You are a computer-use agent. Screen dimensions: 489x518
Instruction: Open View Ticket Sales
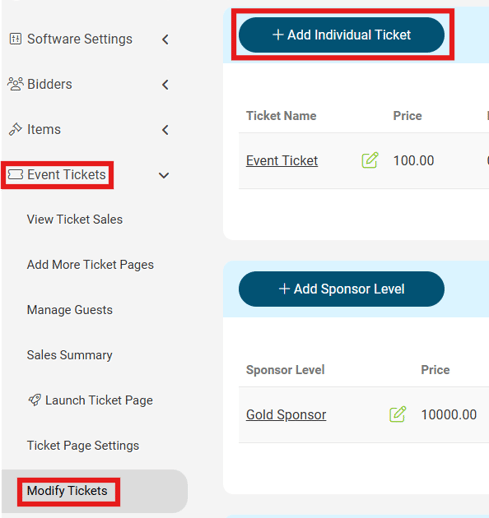[75, 219]
